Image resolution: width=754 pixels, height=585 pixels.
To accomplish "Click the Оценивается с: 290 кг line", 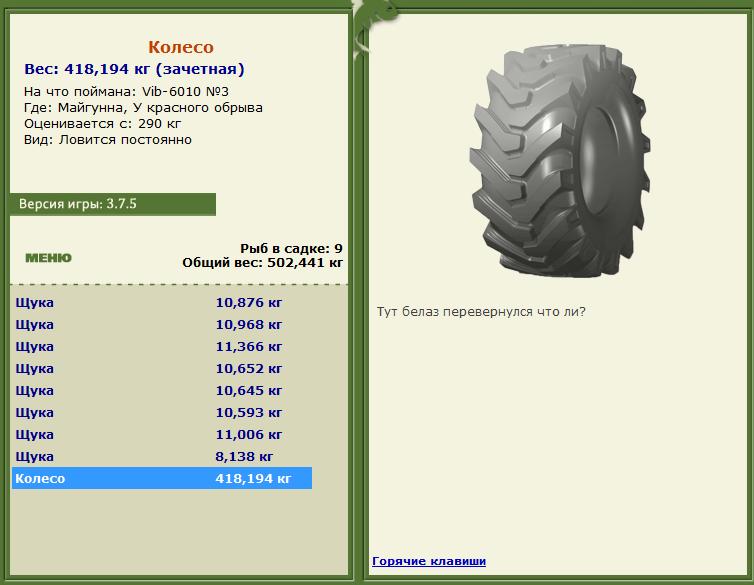I will (x=102, y=124).
